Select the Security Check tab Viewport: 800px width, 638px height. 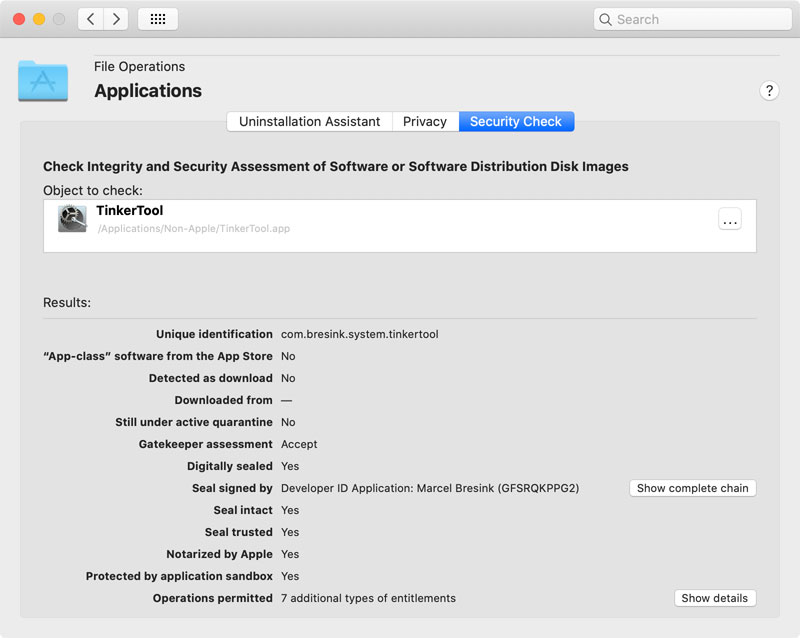[516, 121]
